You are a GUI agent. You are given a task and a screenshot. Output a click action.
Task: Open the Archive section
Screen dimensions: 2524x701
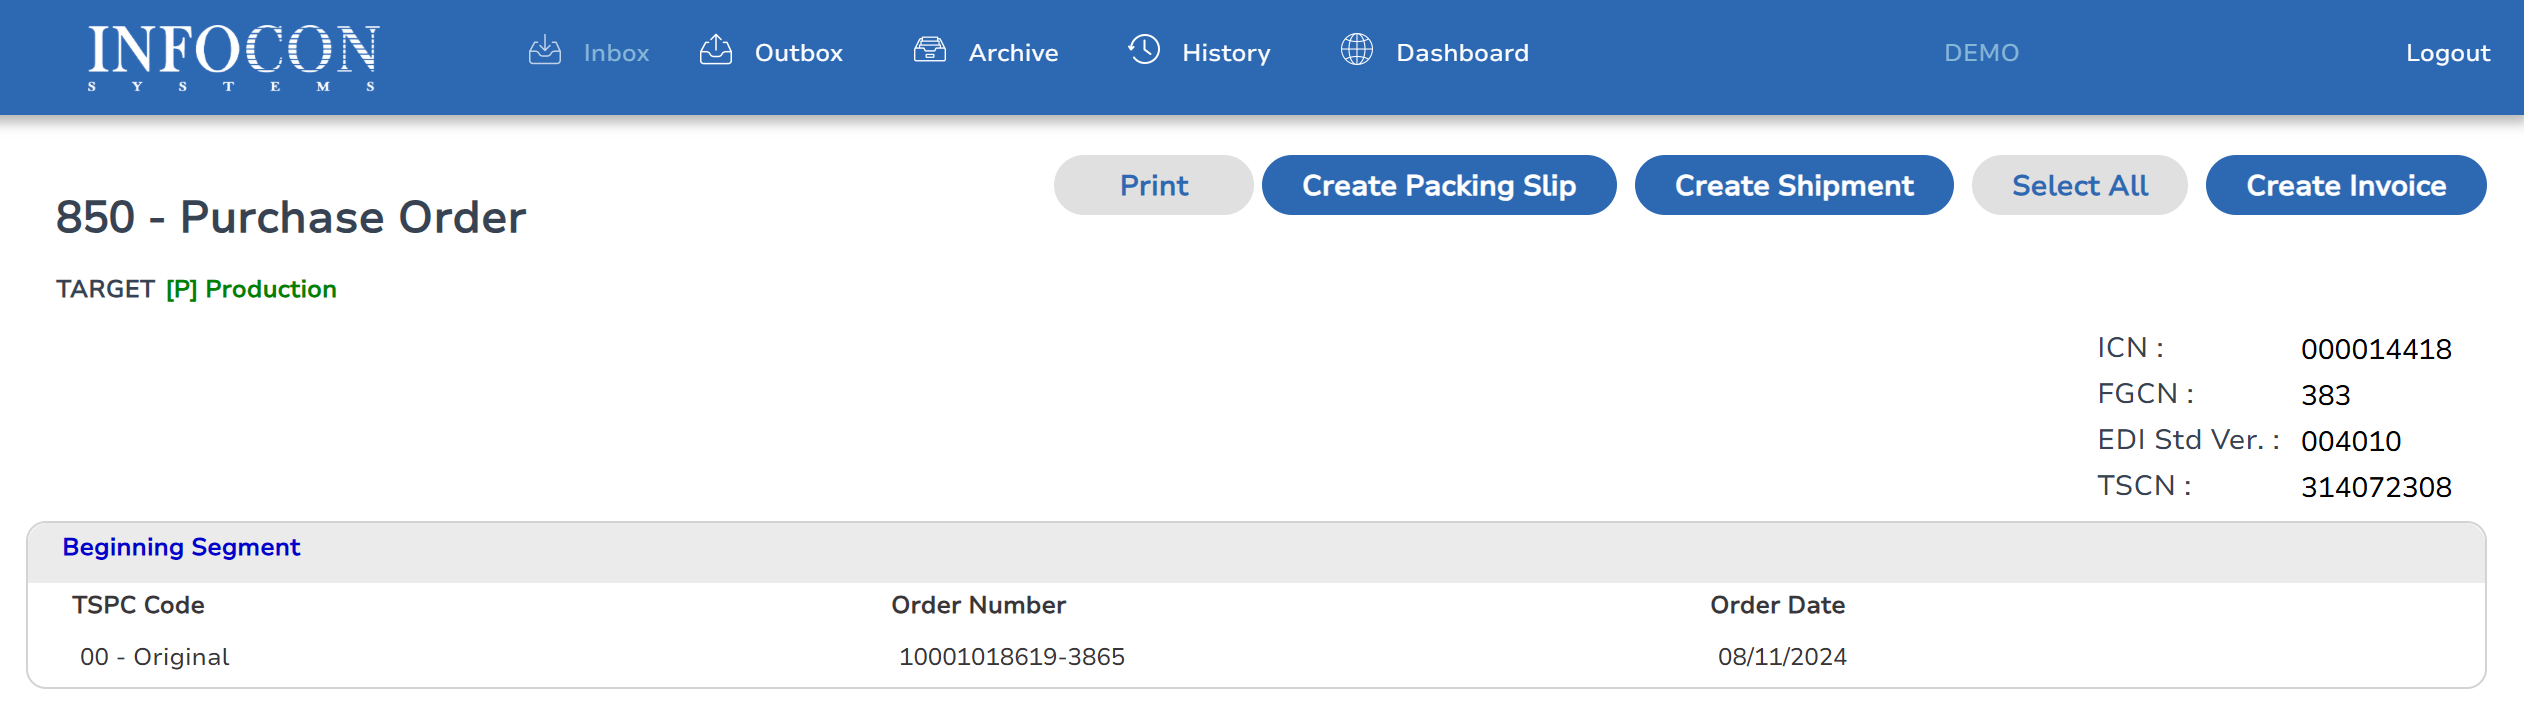(x=1013, y=53)
